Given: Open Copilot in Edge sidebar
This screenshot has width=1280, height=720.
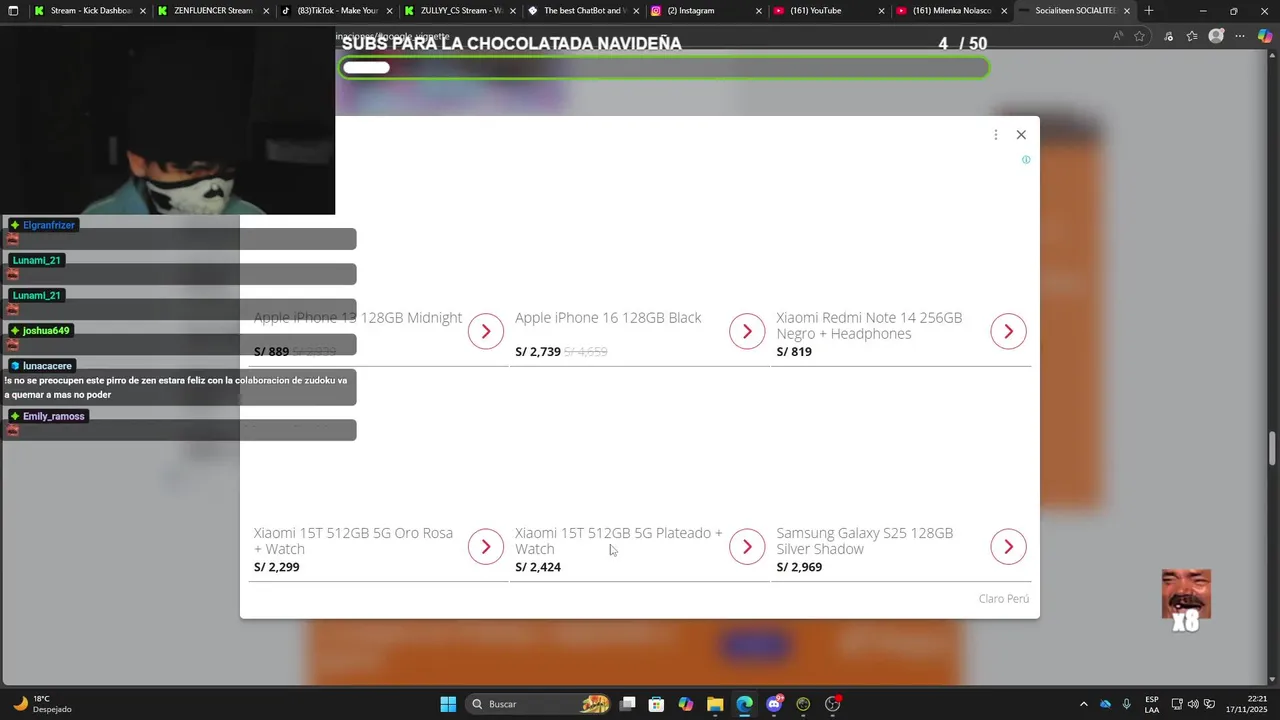Looking at the screenshot, I should [1265, 36].
